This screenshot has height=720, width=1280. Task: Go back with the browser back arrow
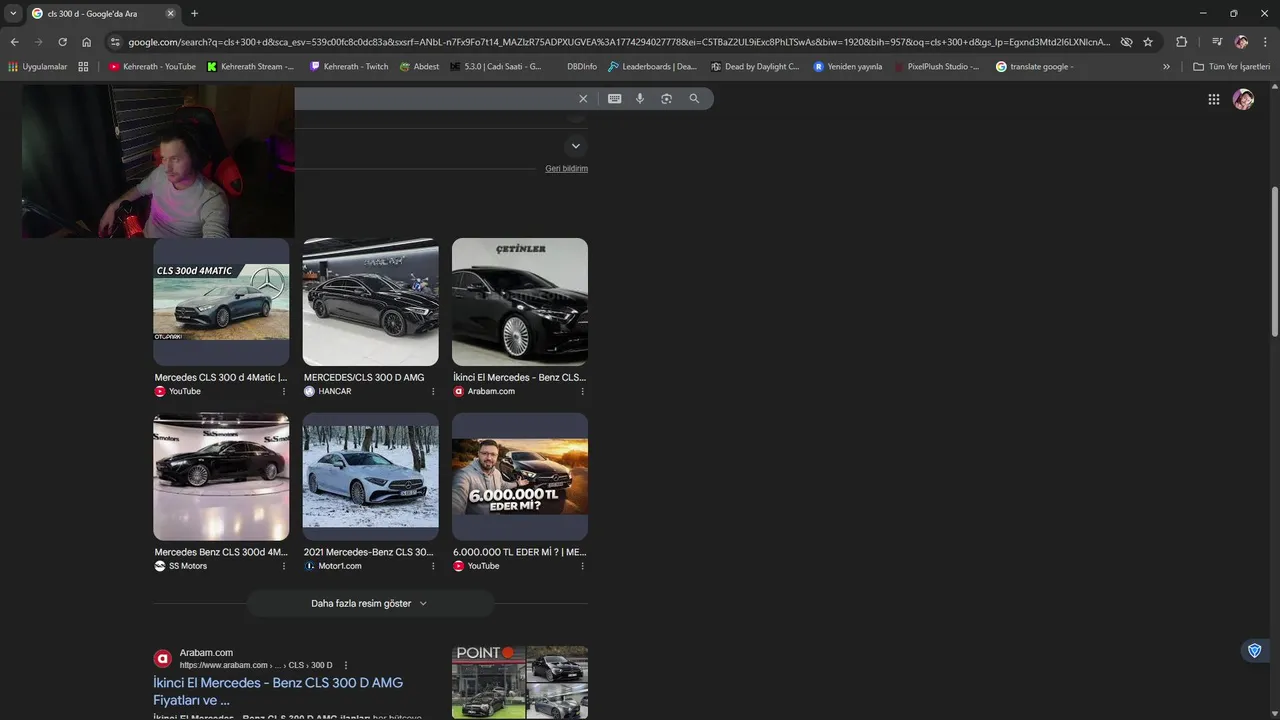click(14, 42)
